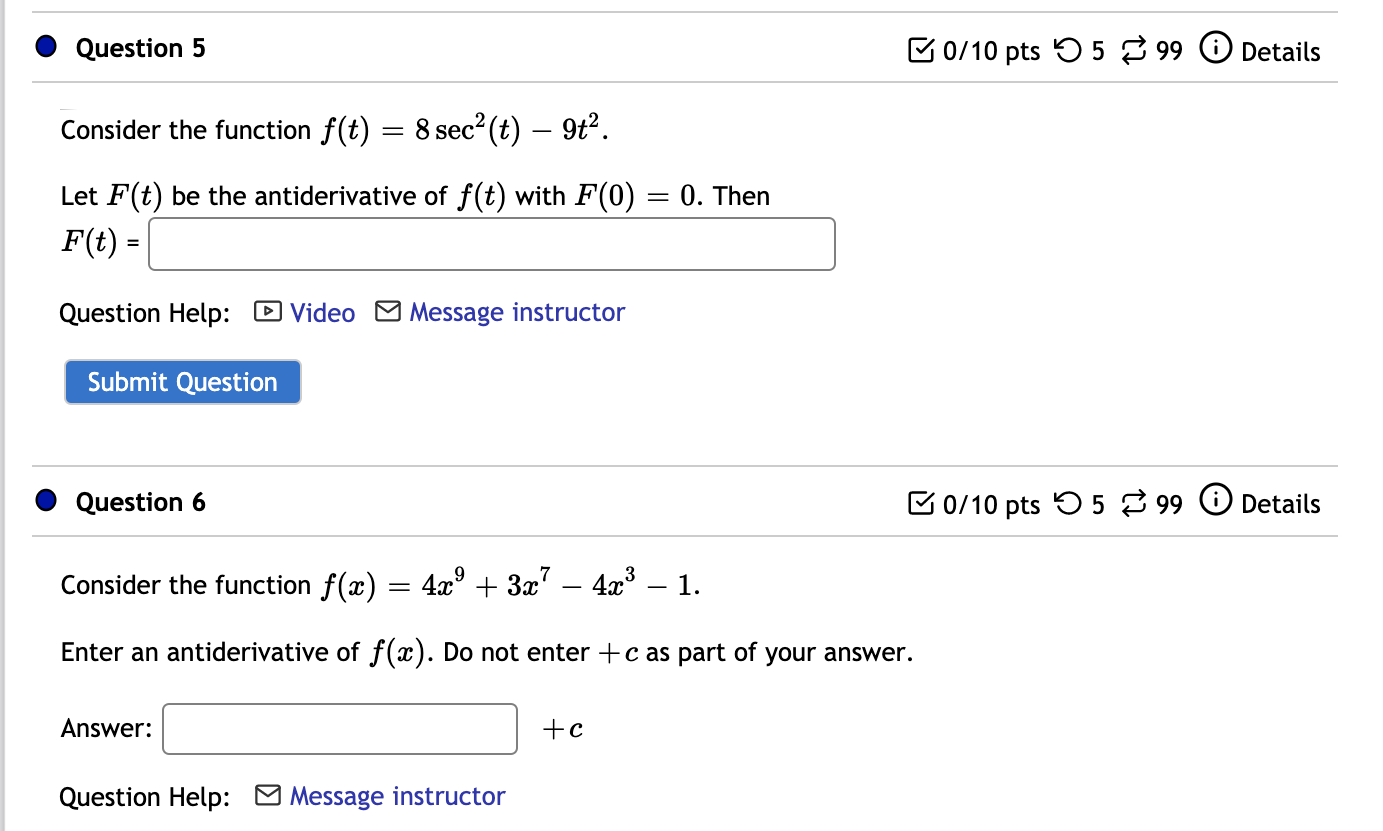Click the envelope icon next to Message instructor in Question 6
1383x831 pixels.
coord(266,796)
